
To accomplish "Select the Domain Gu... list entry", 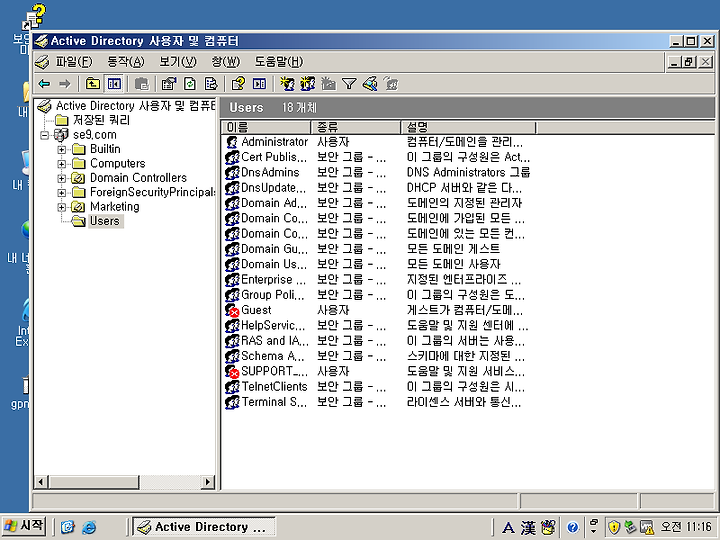I will pyautogui.click(x=274, y=249).
